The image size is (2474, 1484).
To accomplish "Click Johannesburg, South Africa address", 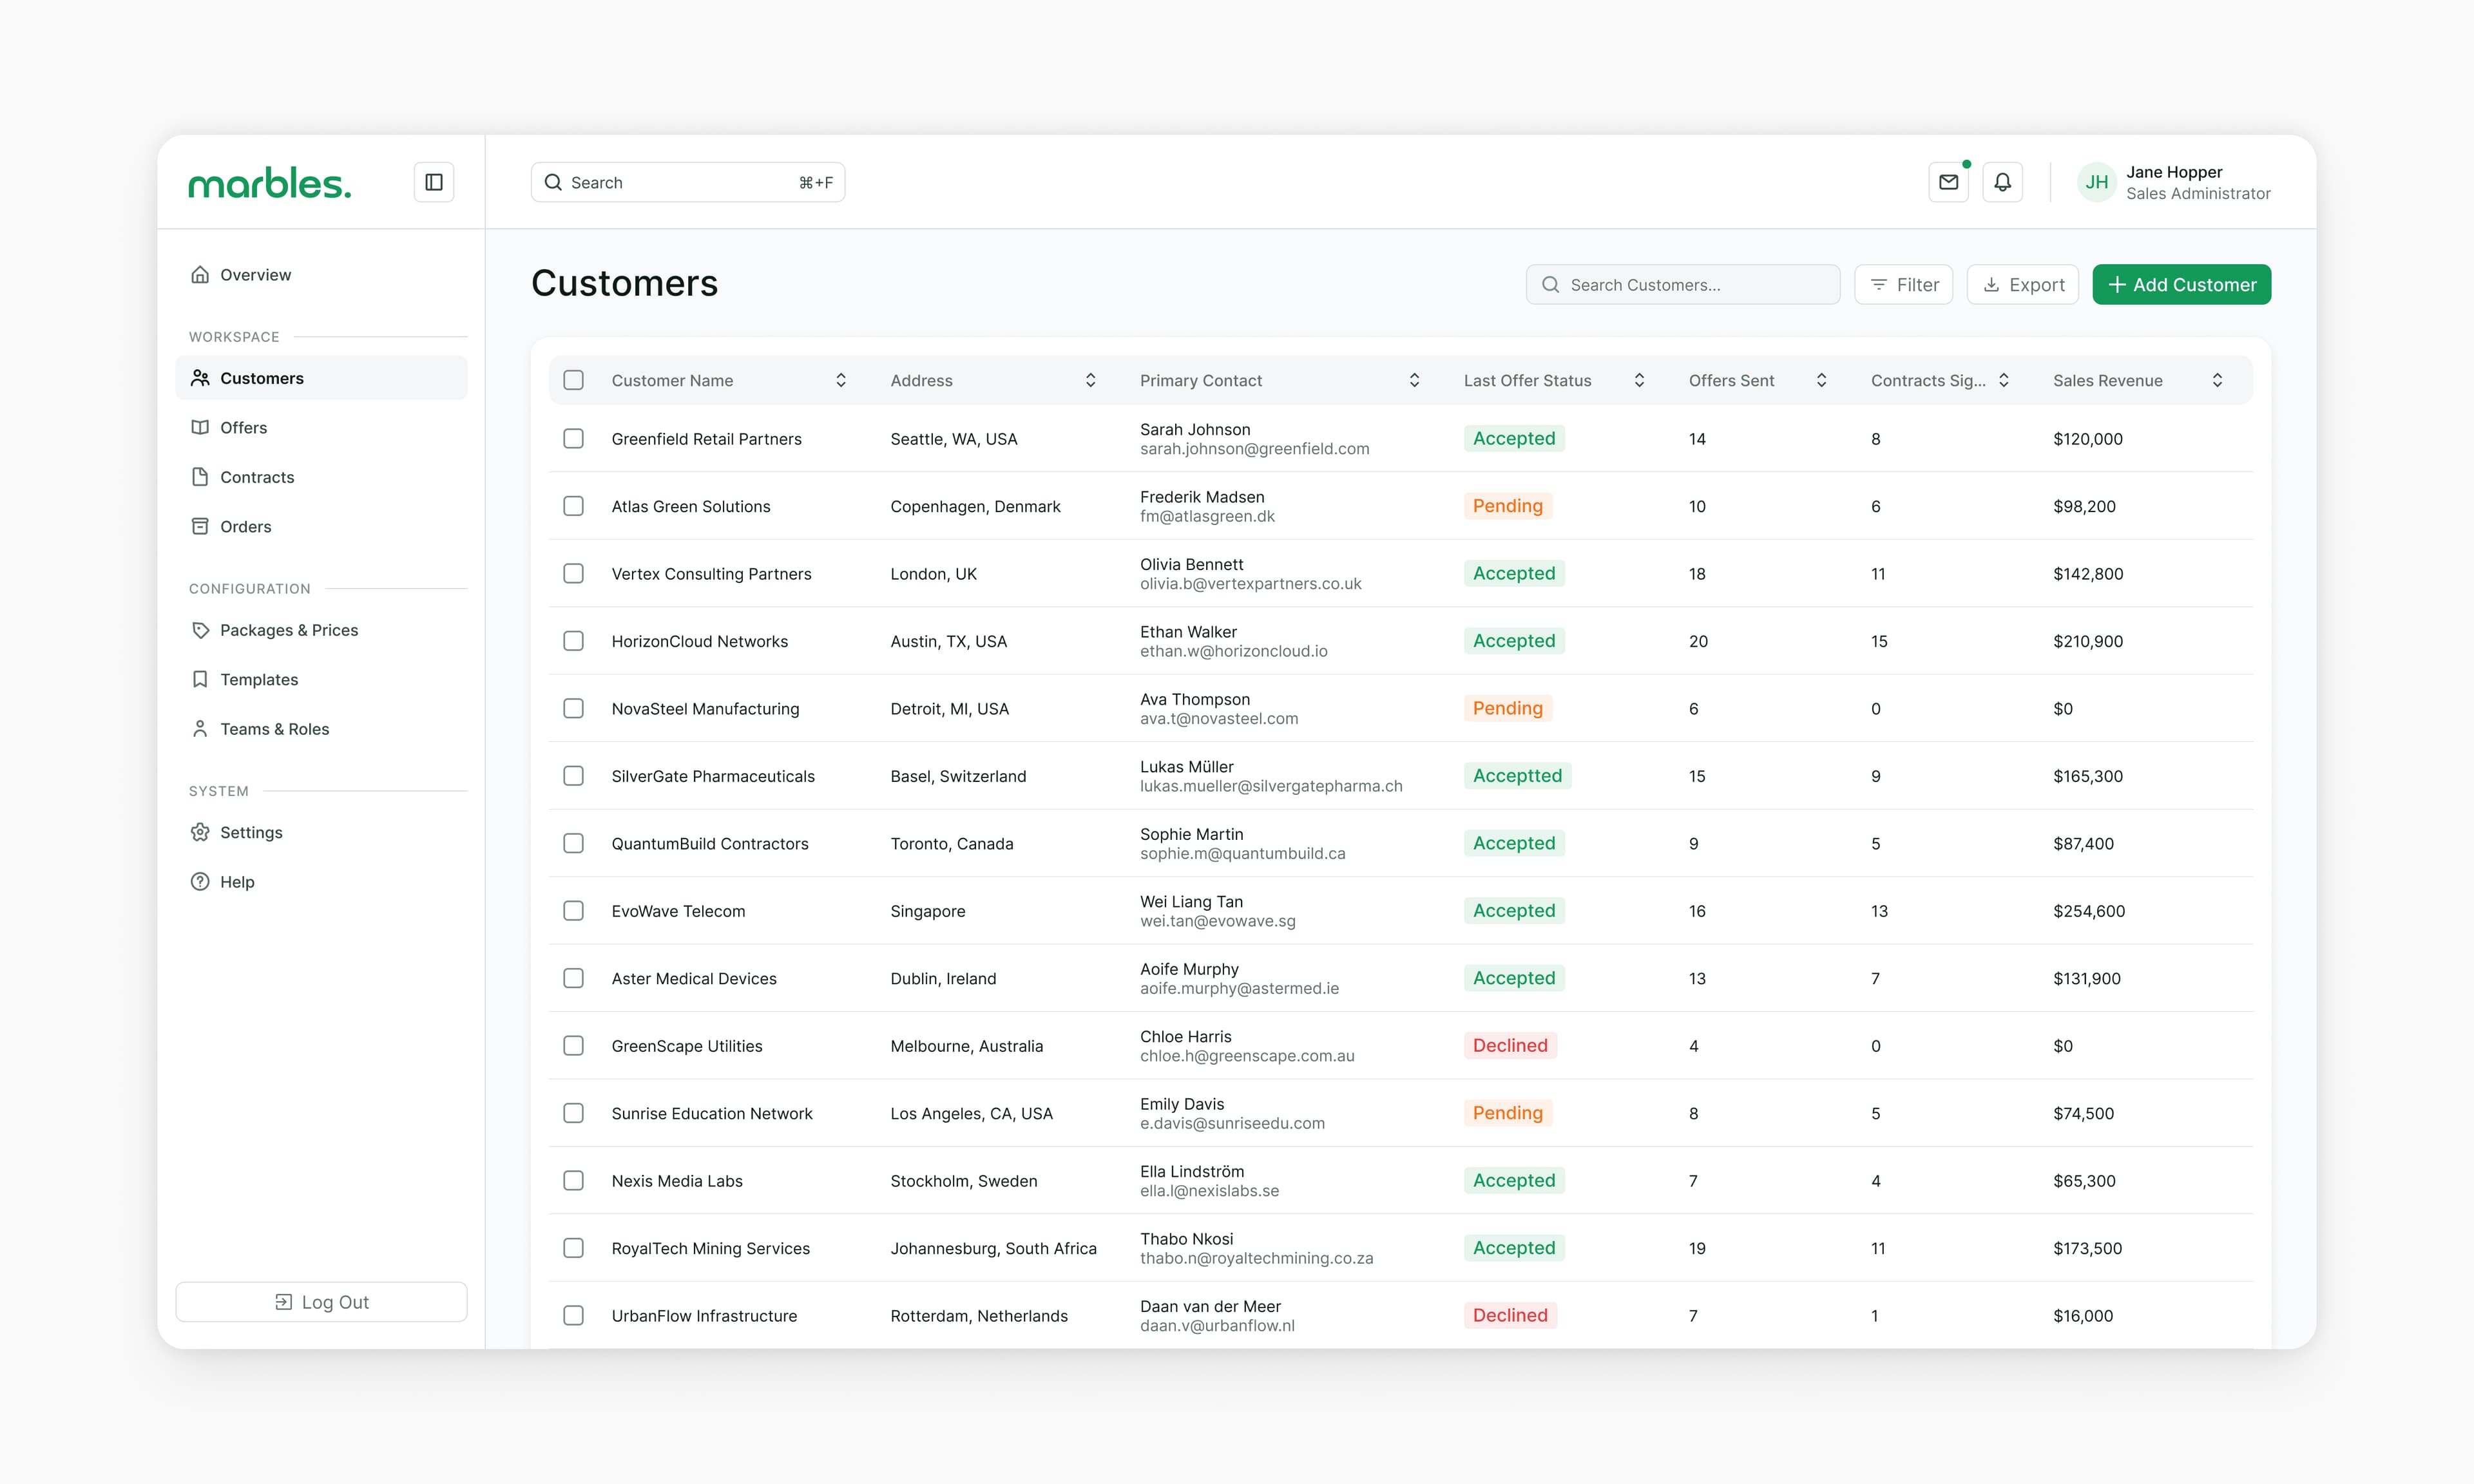I will 993,1249.
